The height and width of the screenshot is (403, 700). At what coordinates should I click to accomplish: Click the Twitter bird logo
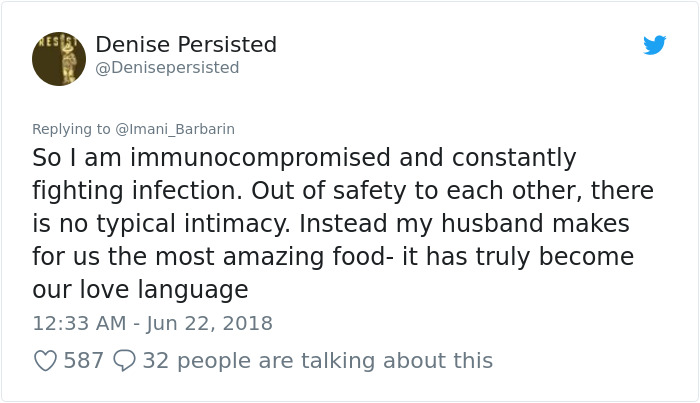(x=655, y=45)
